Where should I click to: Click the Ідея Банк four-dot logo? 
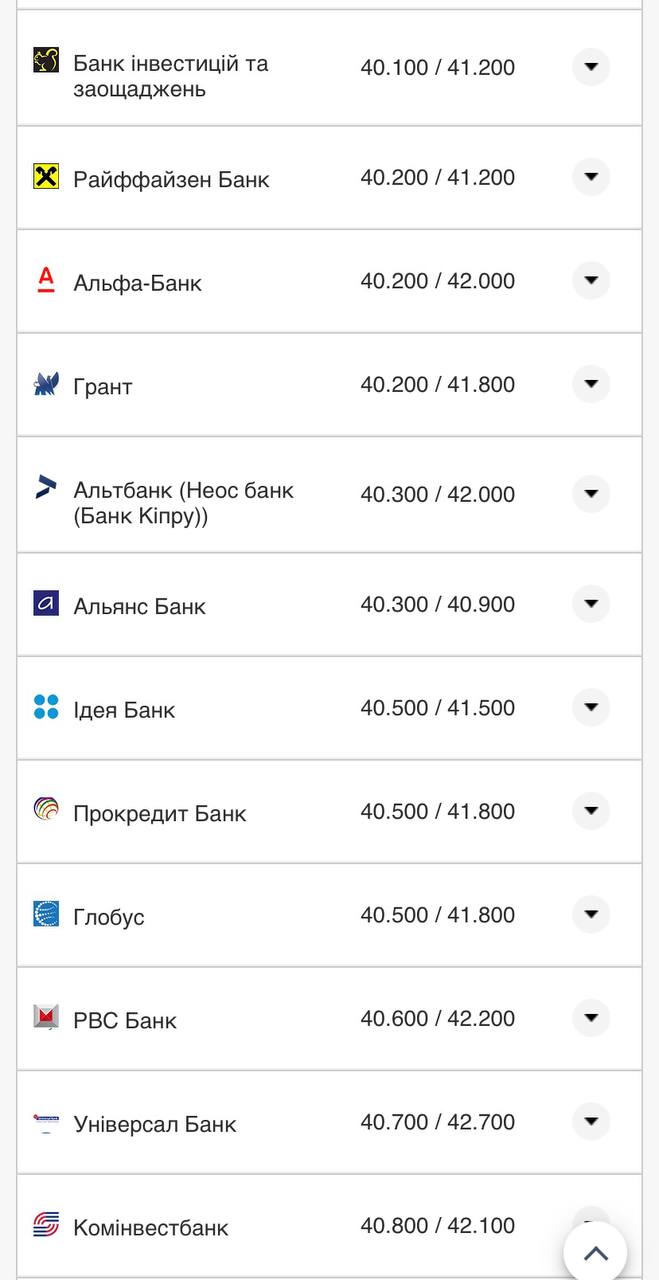point(46,708)
